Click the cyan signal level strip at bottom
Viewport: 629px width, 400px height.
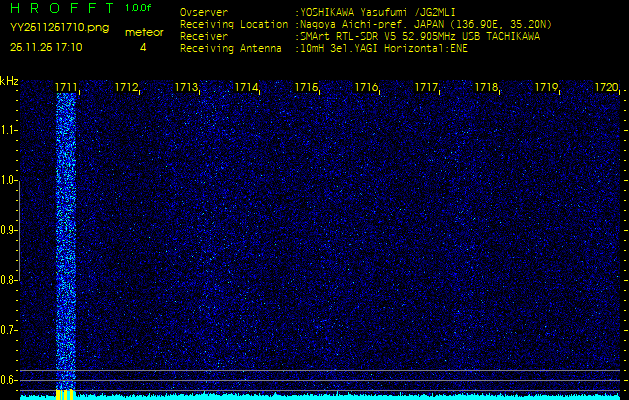pos(320,397)
